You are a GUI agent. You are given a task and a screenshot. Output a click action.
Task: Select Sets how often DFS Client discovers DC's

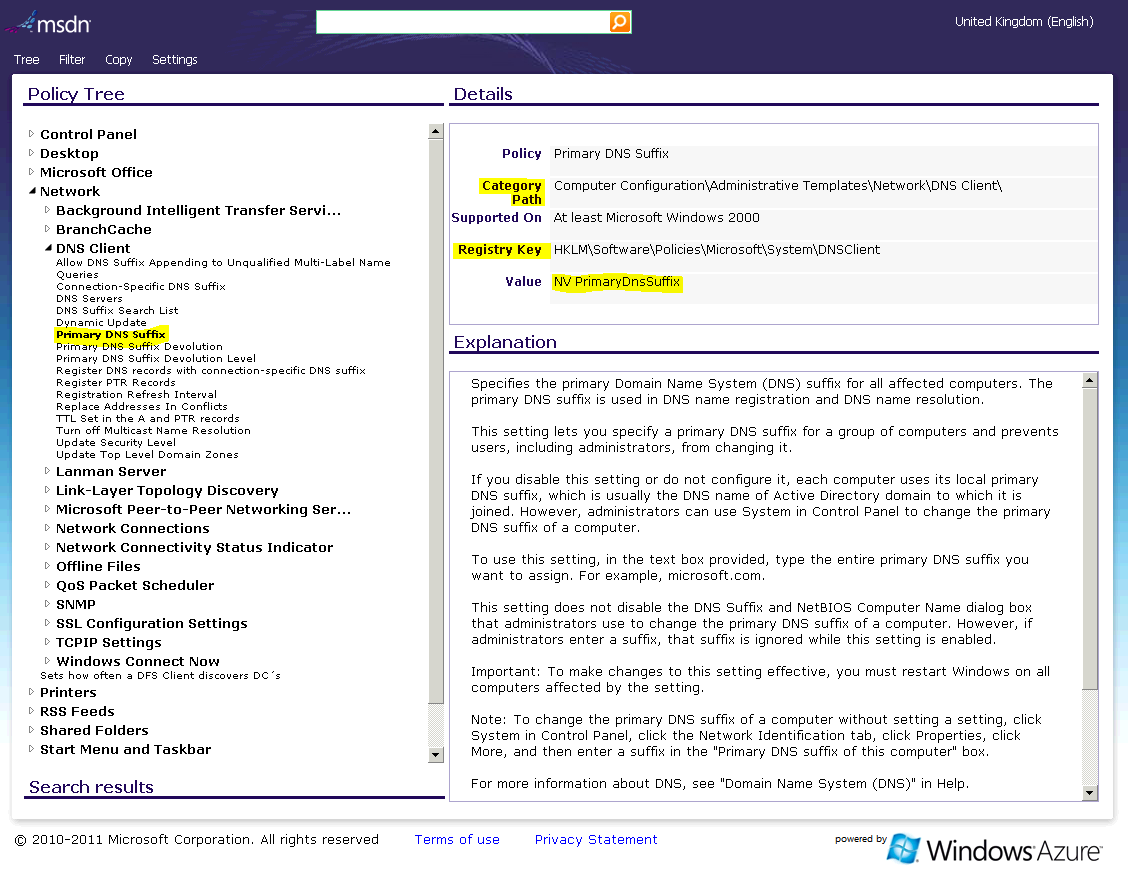coord(160,676)
